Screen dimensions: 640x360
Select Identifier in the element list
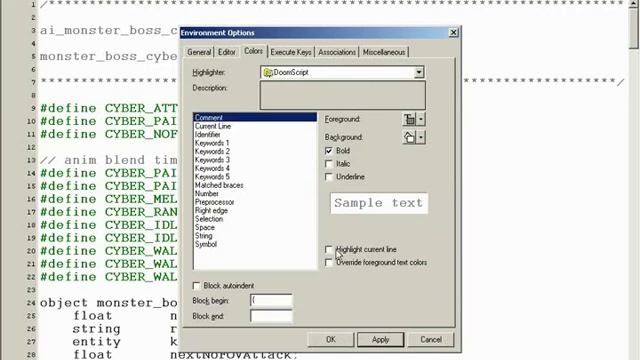pos(255,134)
